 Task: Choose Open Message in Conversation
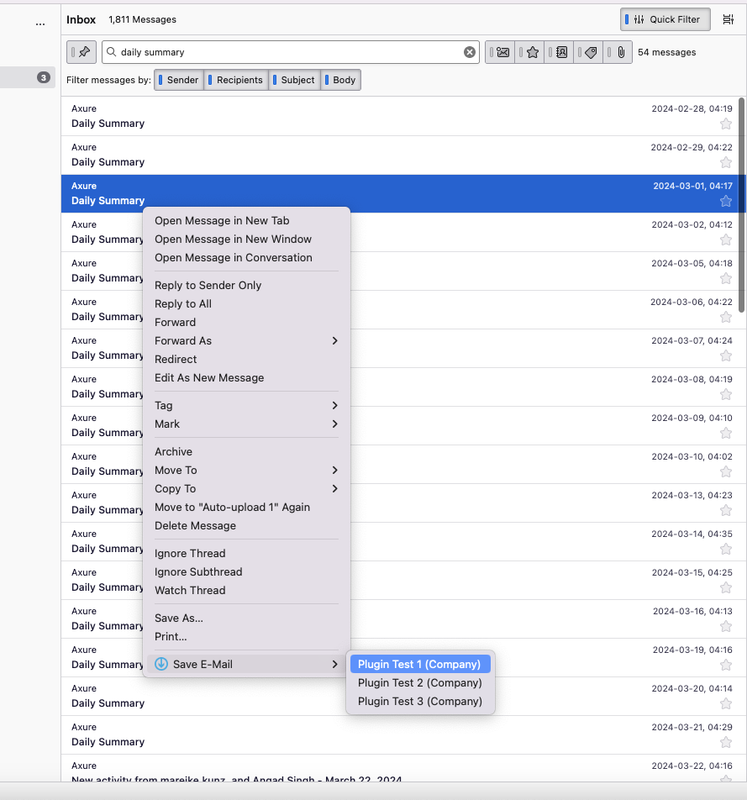tap(246, 258)
